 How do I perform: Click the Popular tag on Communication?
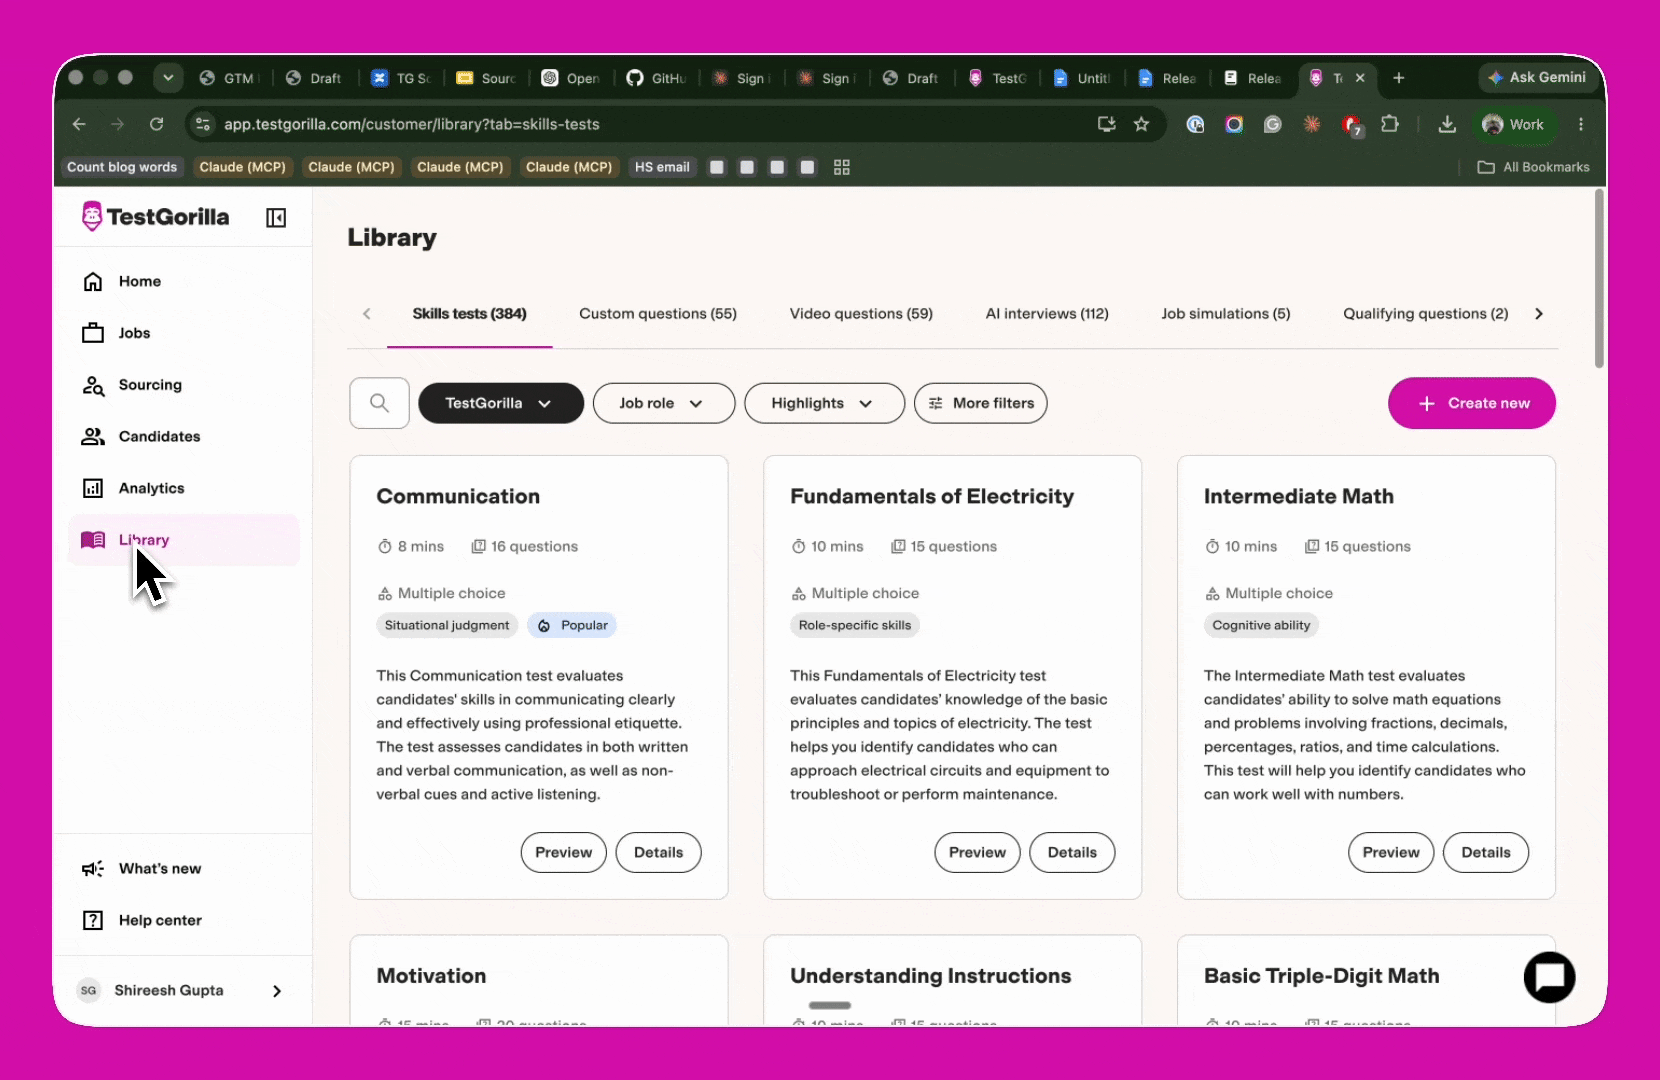572,625
